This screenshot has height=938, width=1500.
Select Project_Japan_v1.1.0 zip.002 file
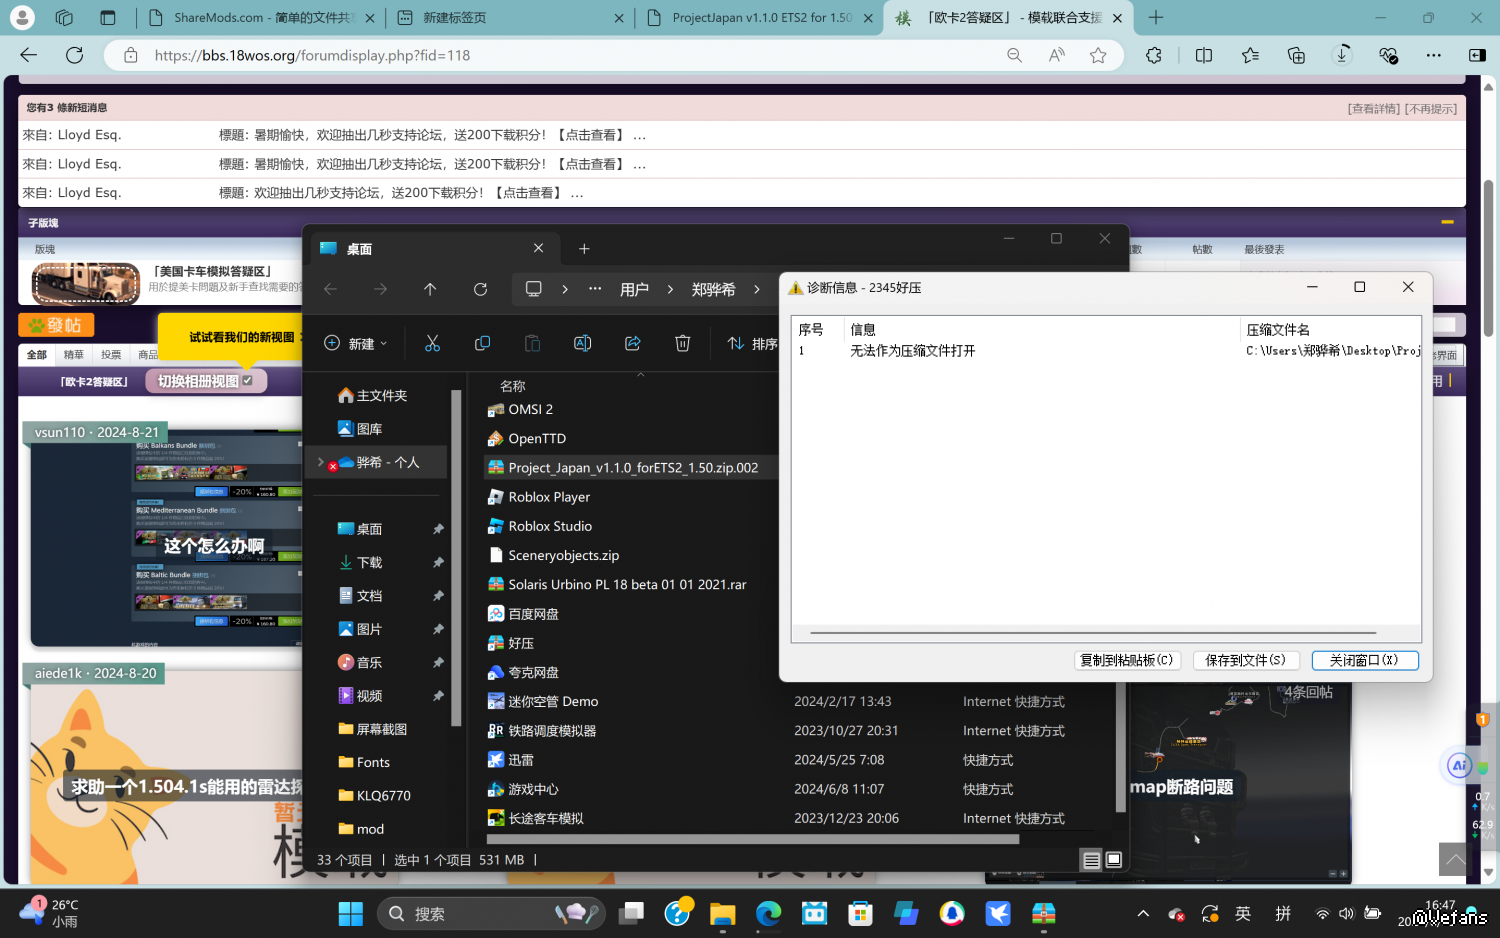[x=632, y=467]
